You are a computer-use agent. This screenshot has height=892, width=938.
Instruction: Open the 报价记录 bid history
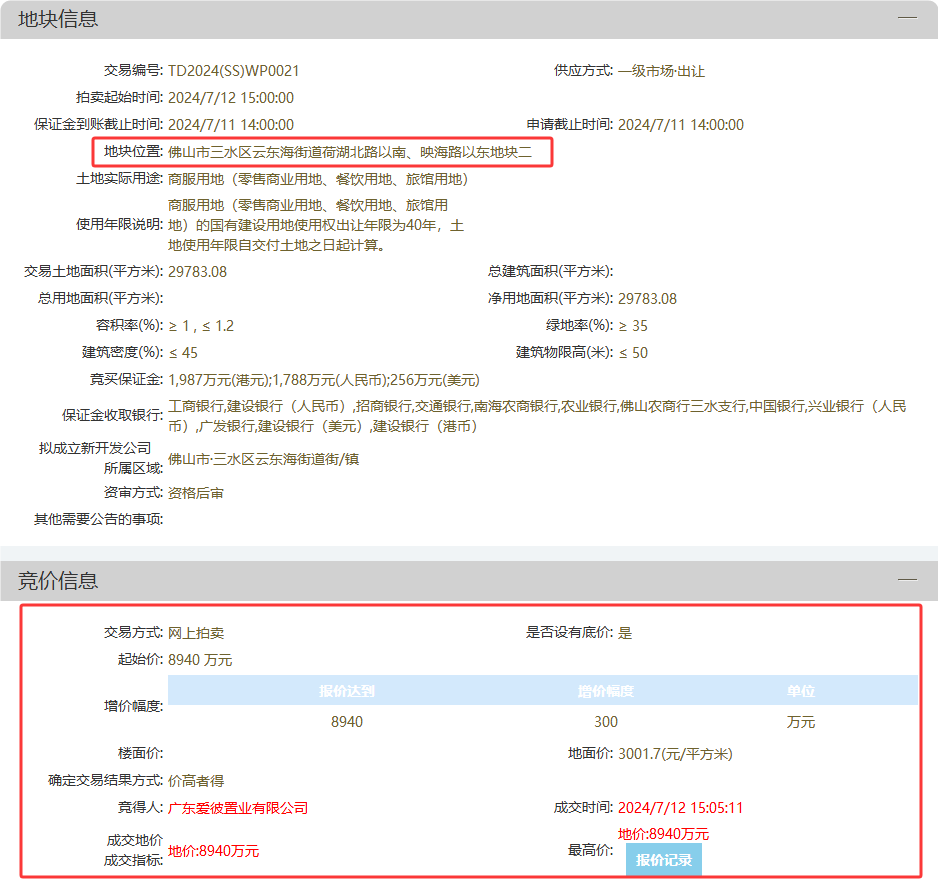pyautogui.click(x=663, y=860)
